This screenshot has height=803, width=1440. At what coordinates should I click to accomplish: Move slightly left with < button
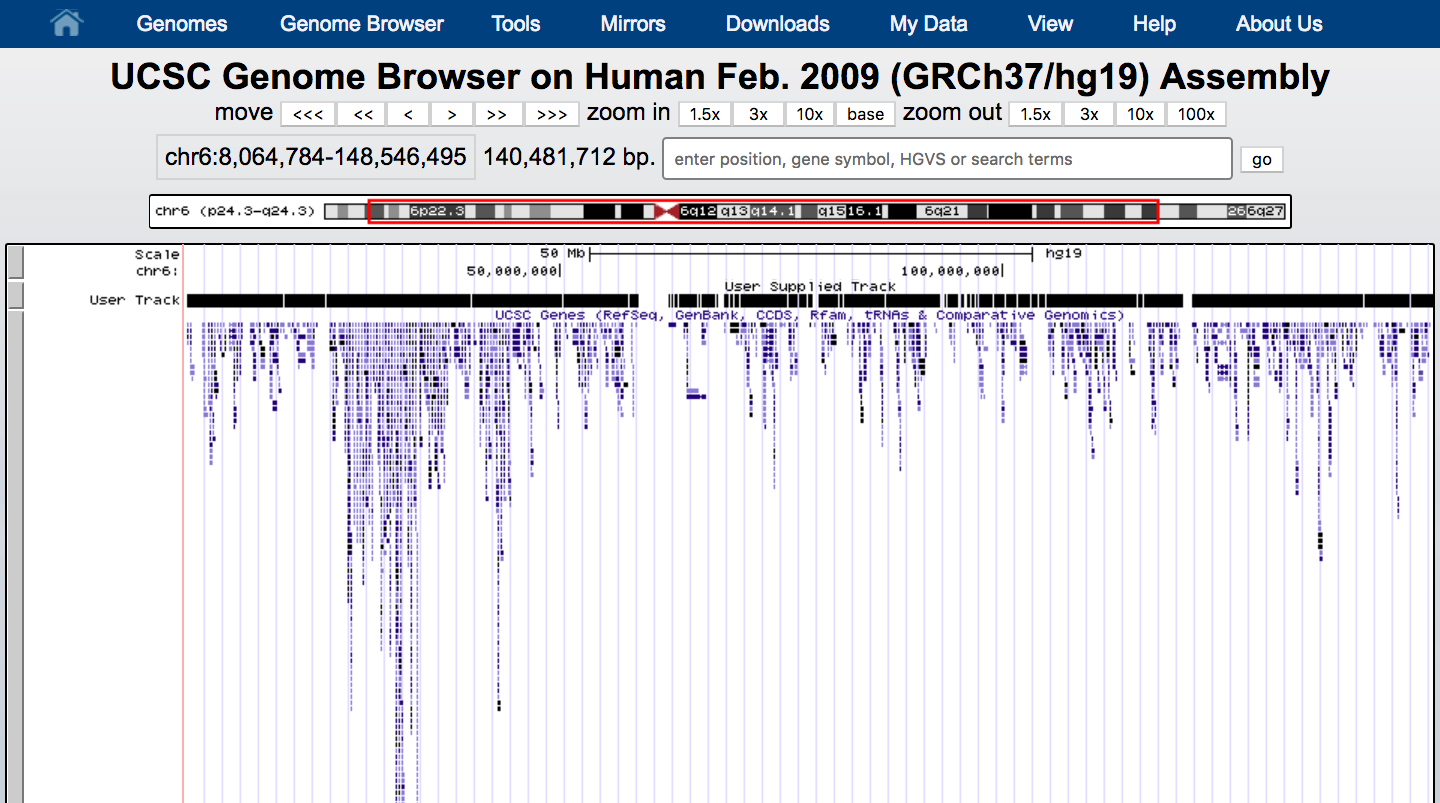pyautogui.click(x=408, y=114)
